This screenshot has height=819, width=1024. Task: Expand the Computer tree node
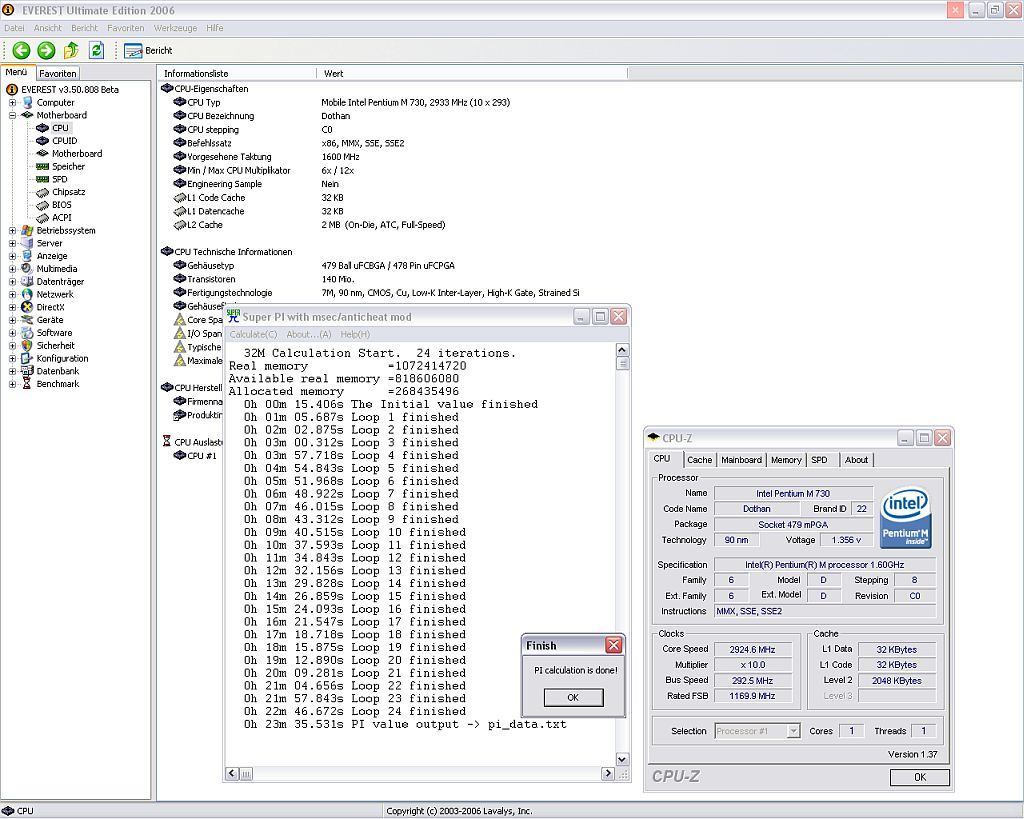[12, 103]
